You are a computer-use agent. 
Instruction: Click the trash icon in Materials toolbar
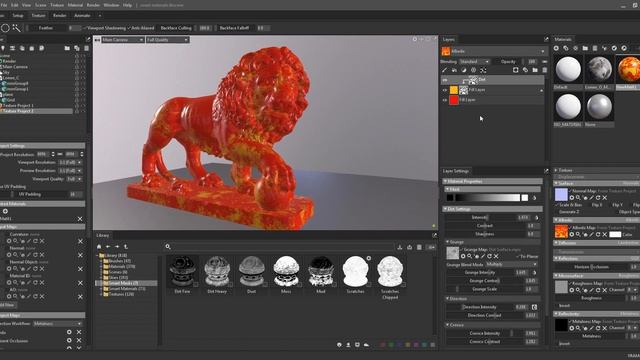point(595,48)
